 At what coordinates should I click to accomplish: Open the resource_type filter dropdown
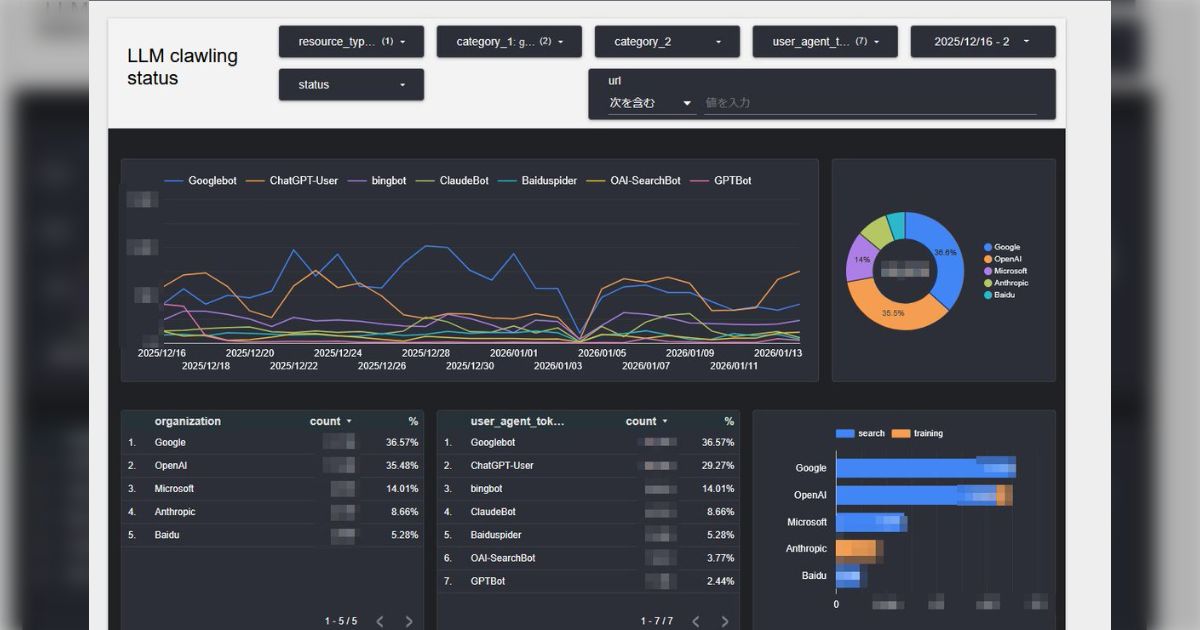(351, 42)
